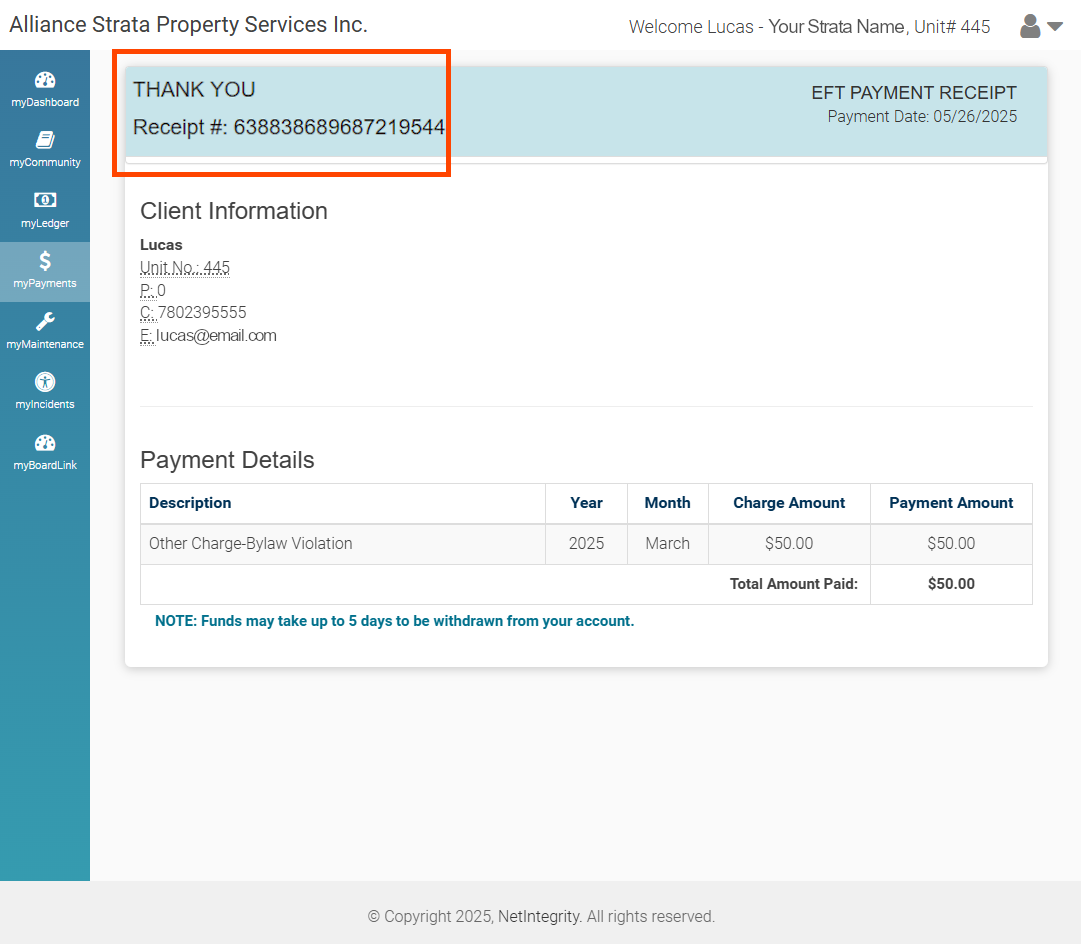Open the myMaintenance wrench icon
Image resolution: width=1081 pixels, height=944 pixels.
pos(45,322)
